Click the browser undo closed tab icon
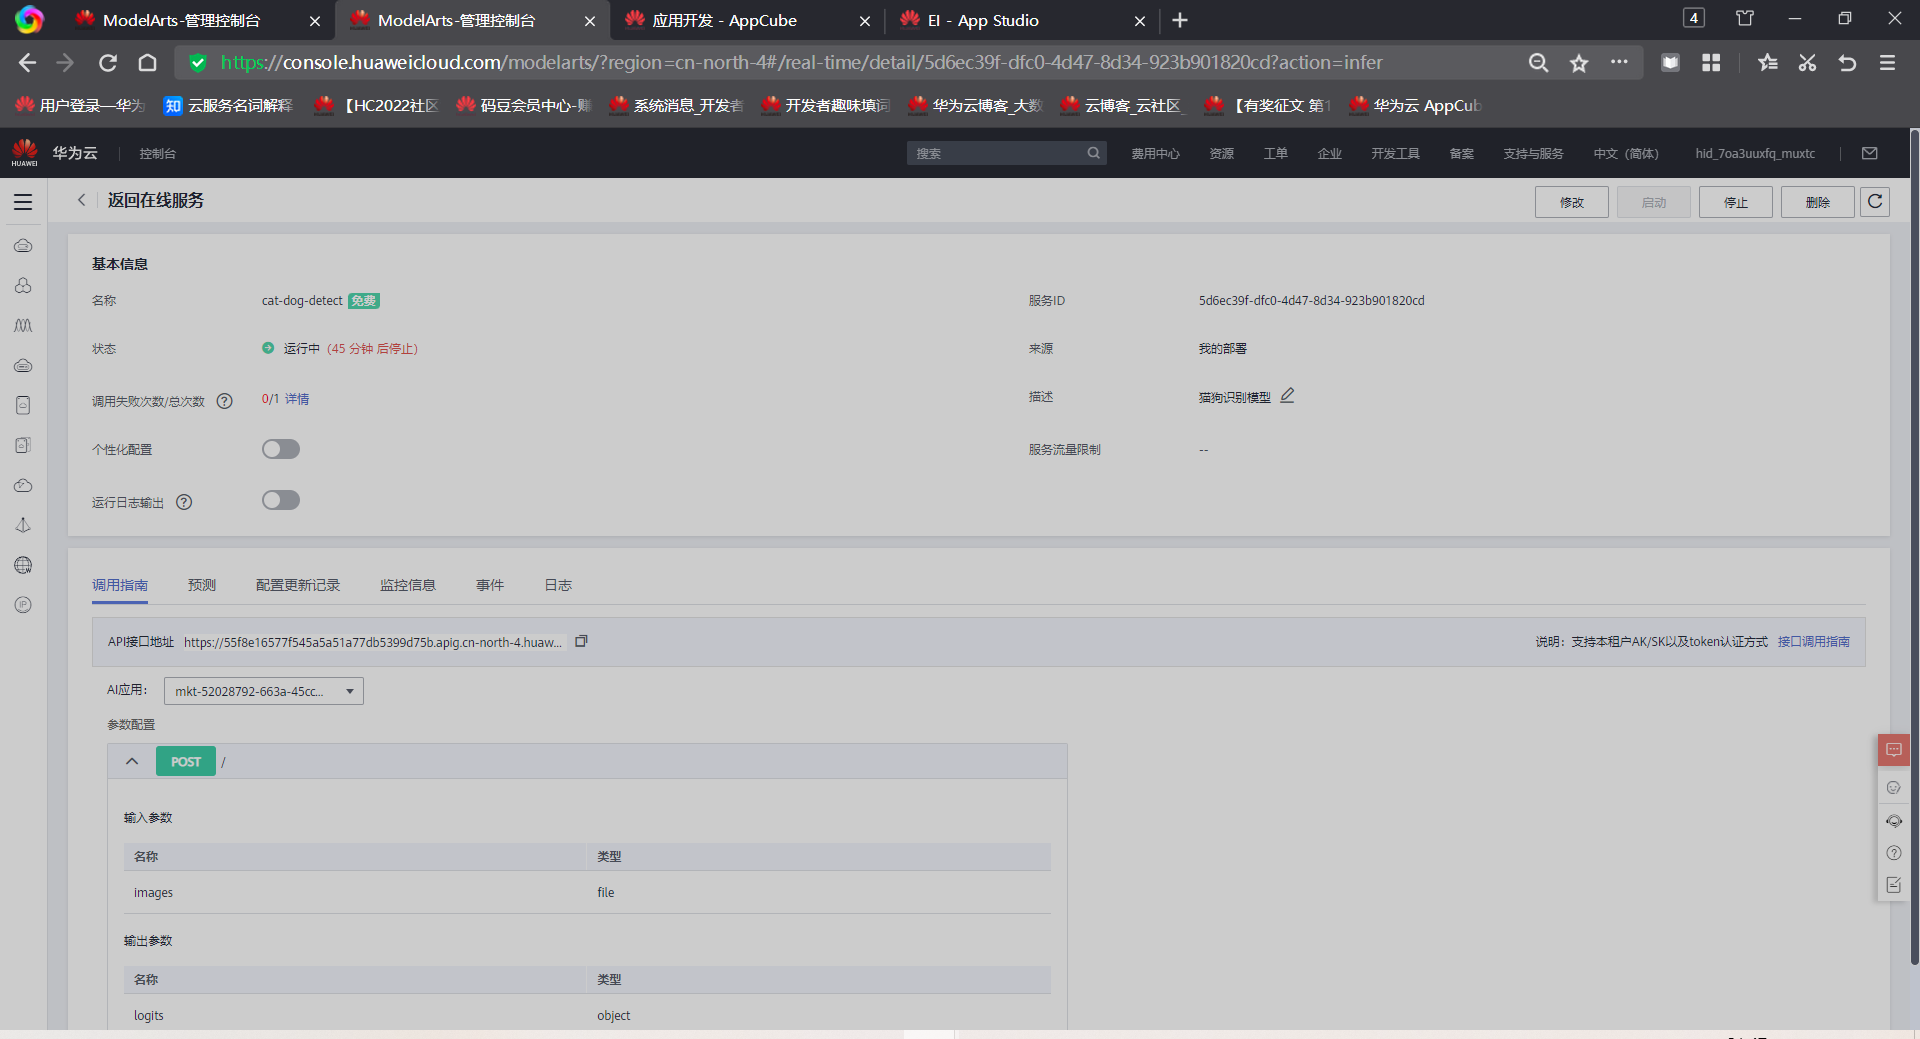The image size is (1920, 1039). click(x=1847, y=63)
